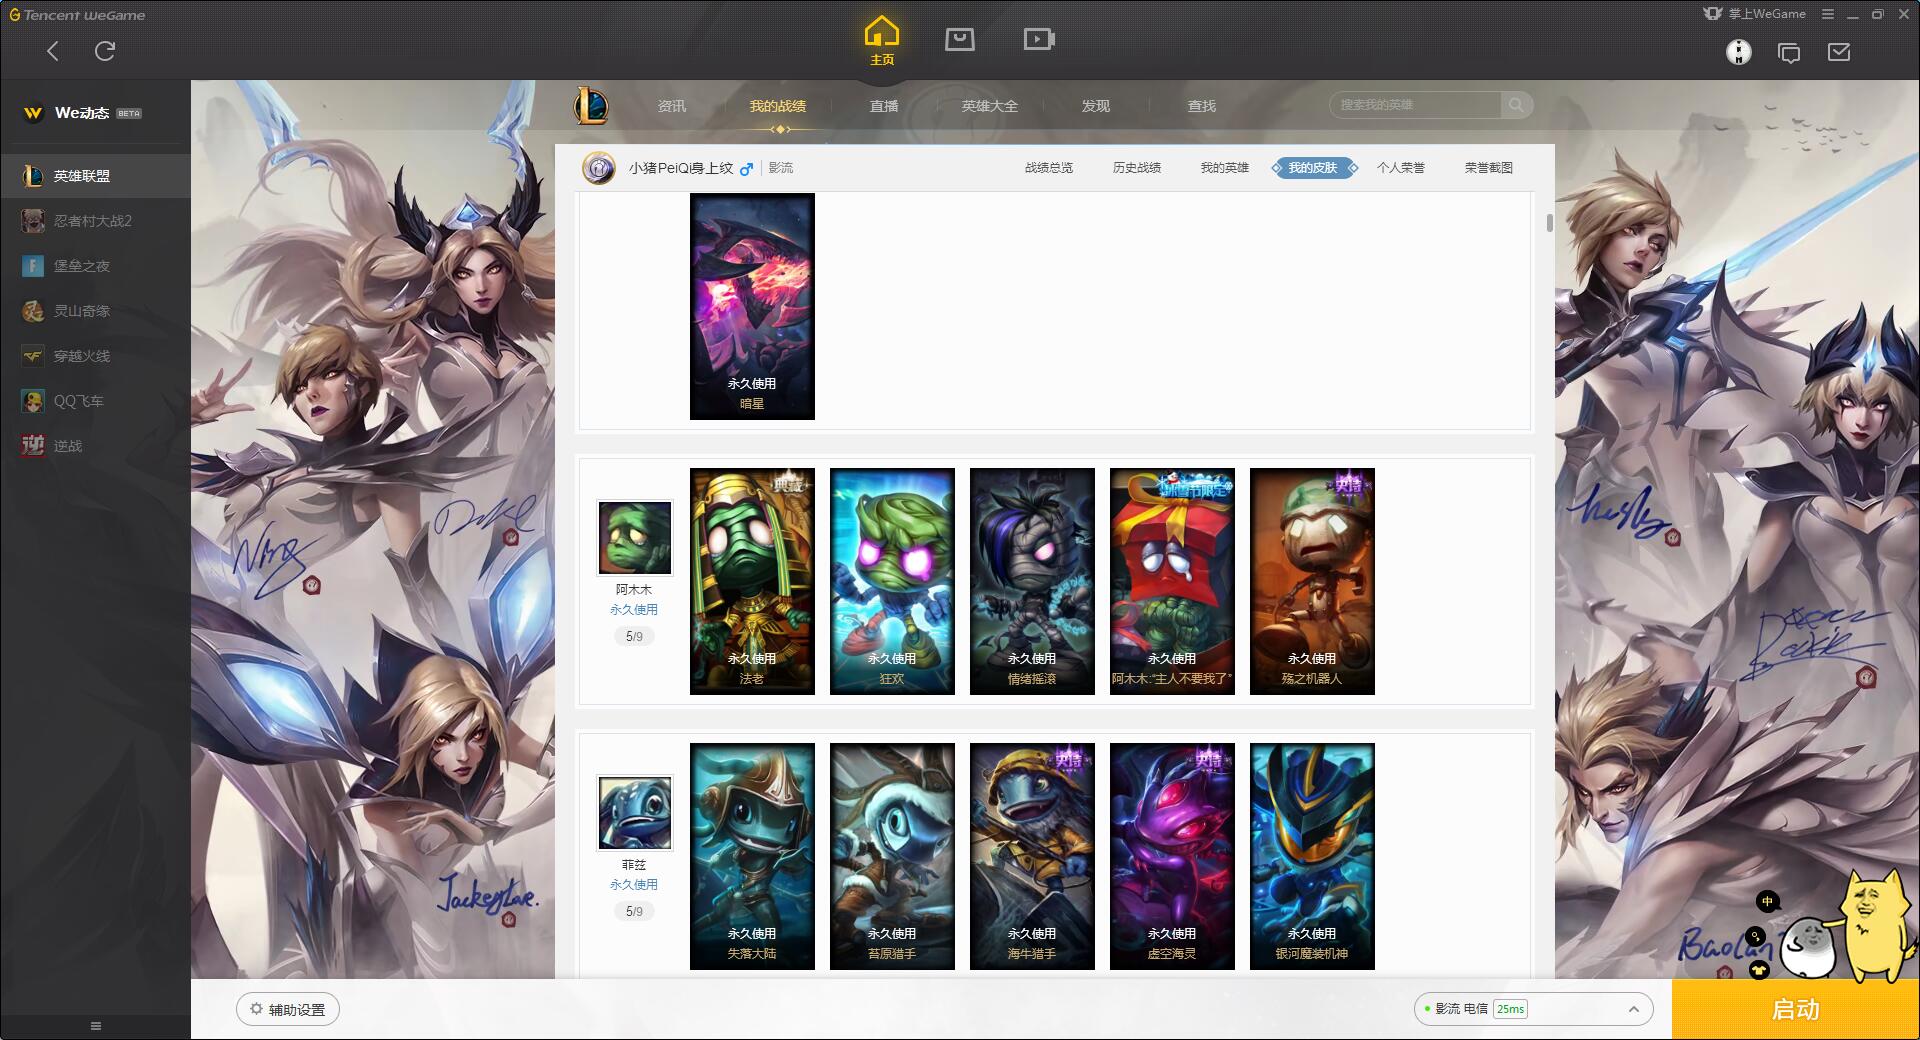Switch to the 资讯 tab
The height and width of the screenshot is (1040, 1920).
pyautogui.click(x=672, y=106)
